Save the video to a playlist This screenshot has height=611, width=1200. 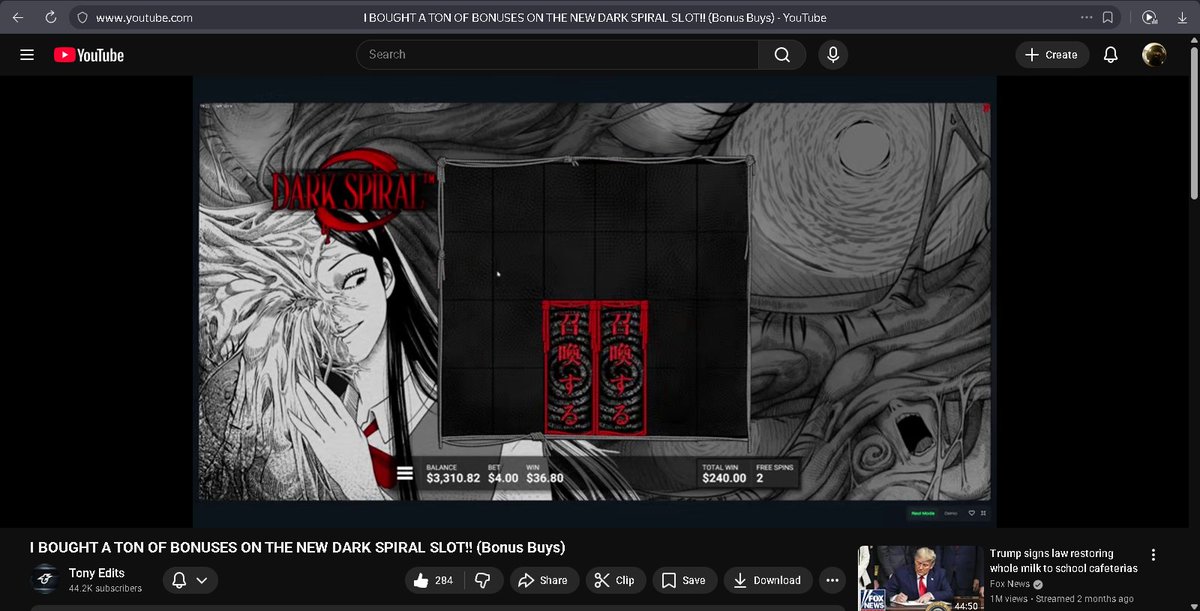click(x=683, y=580)
